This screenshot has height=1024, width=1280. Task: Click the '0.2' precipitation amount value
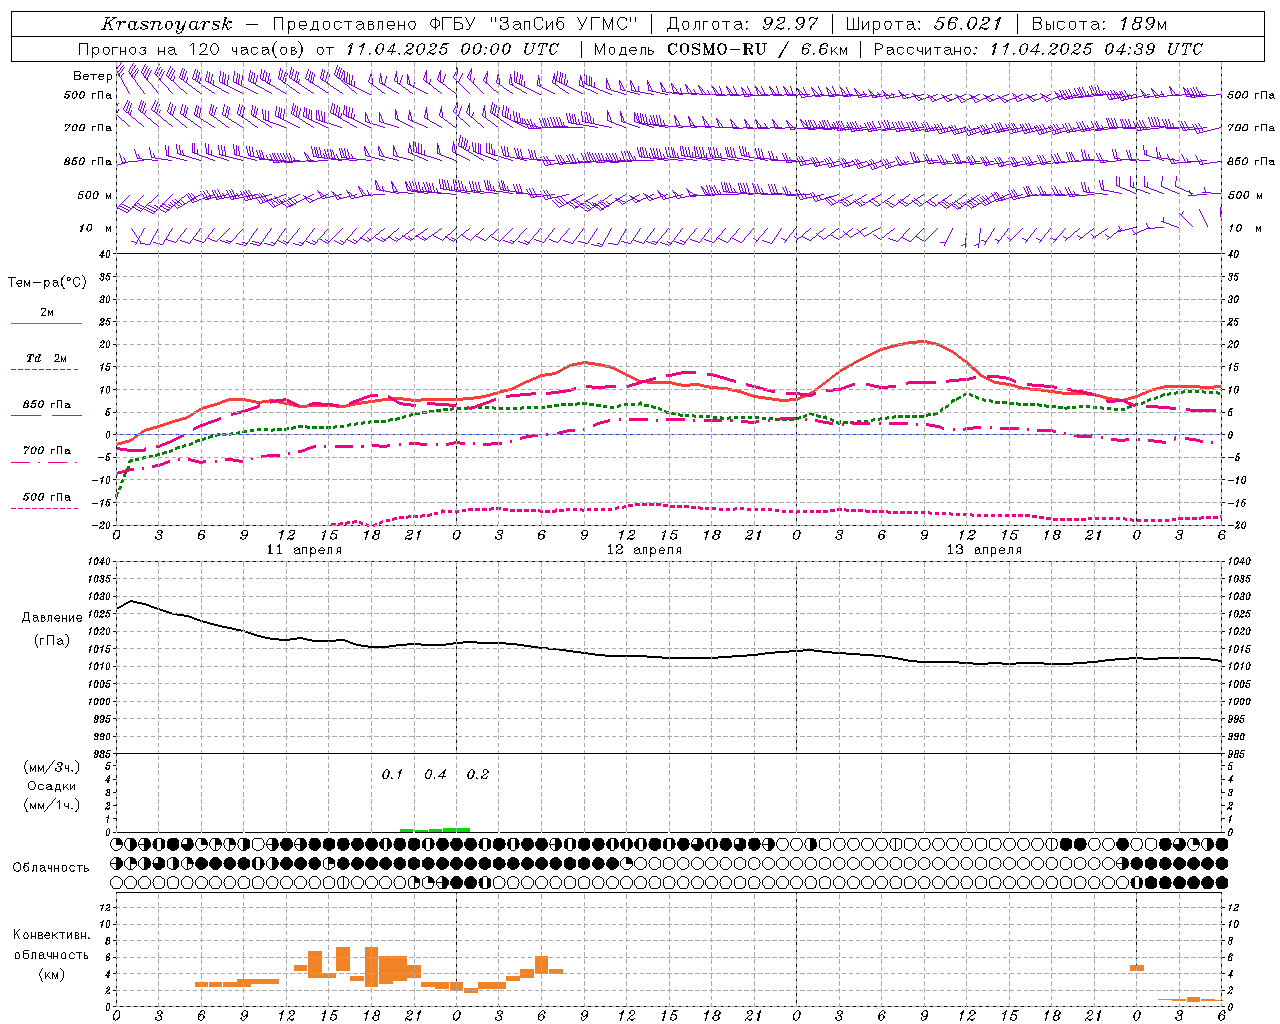click(x=478, y=775)
